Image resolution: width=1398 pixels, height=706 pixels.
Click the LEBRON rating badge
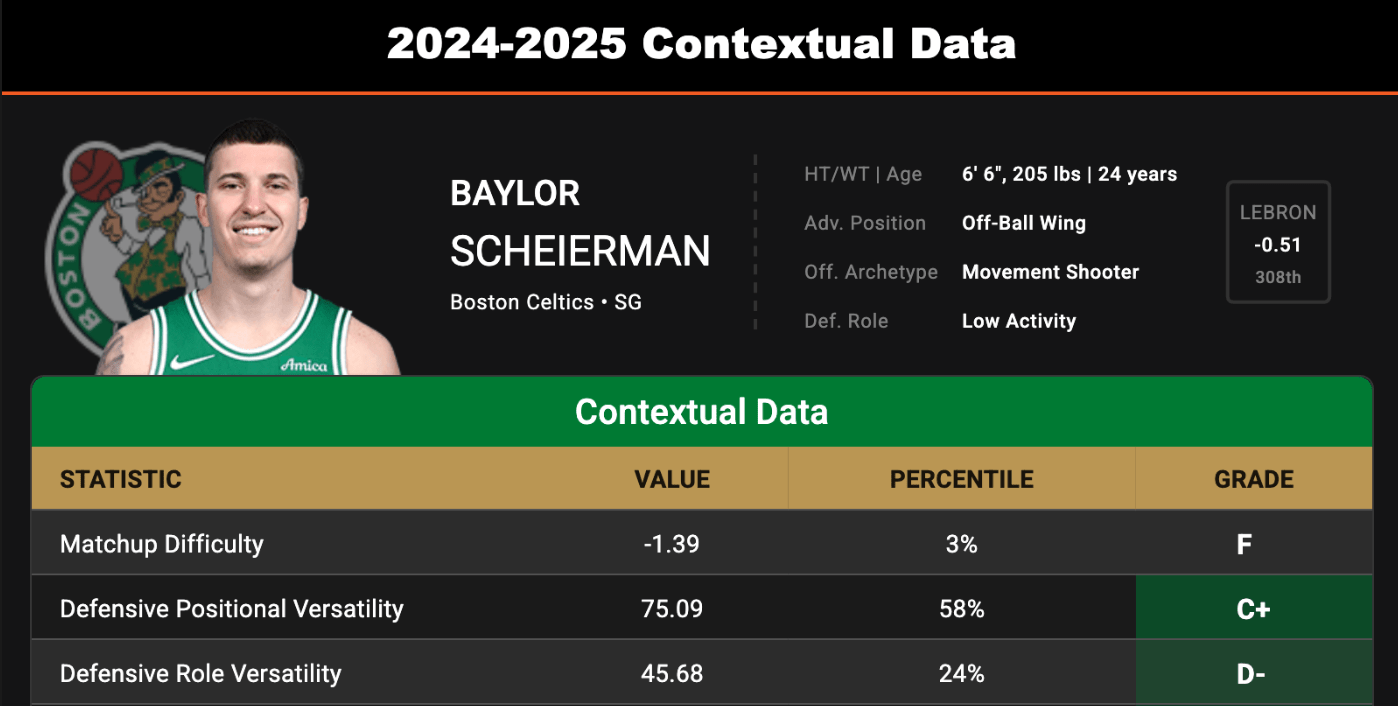(x=1278, y=242)
